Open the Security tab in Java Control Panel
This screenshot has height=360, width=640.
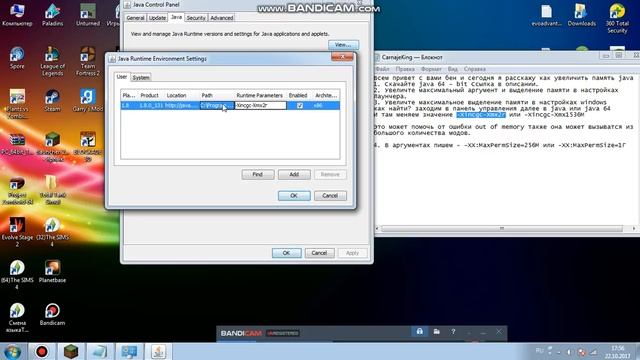point(196,18)
